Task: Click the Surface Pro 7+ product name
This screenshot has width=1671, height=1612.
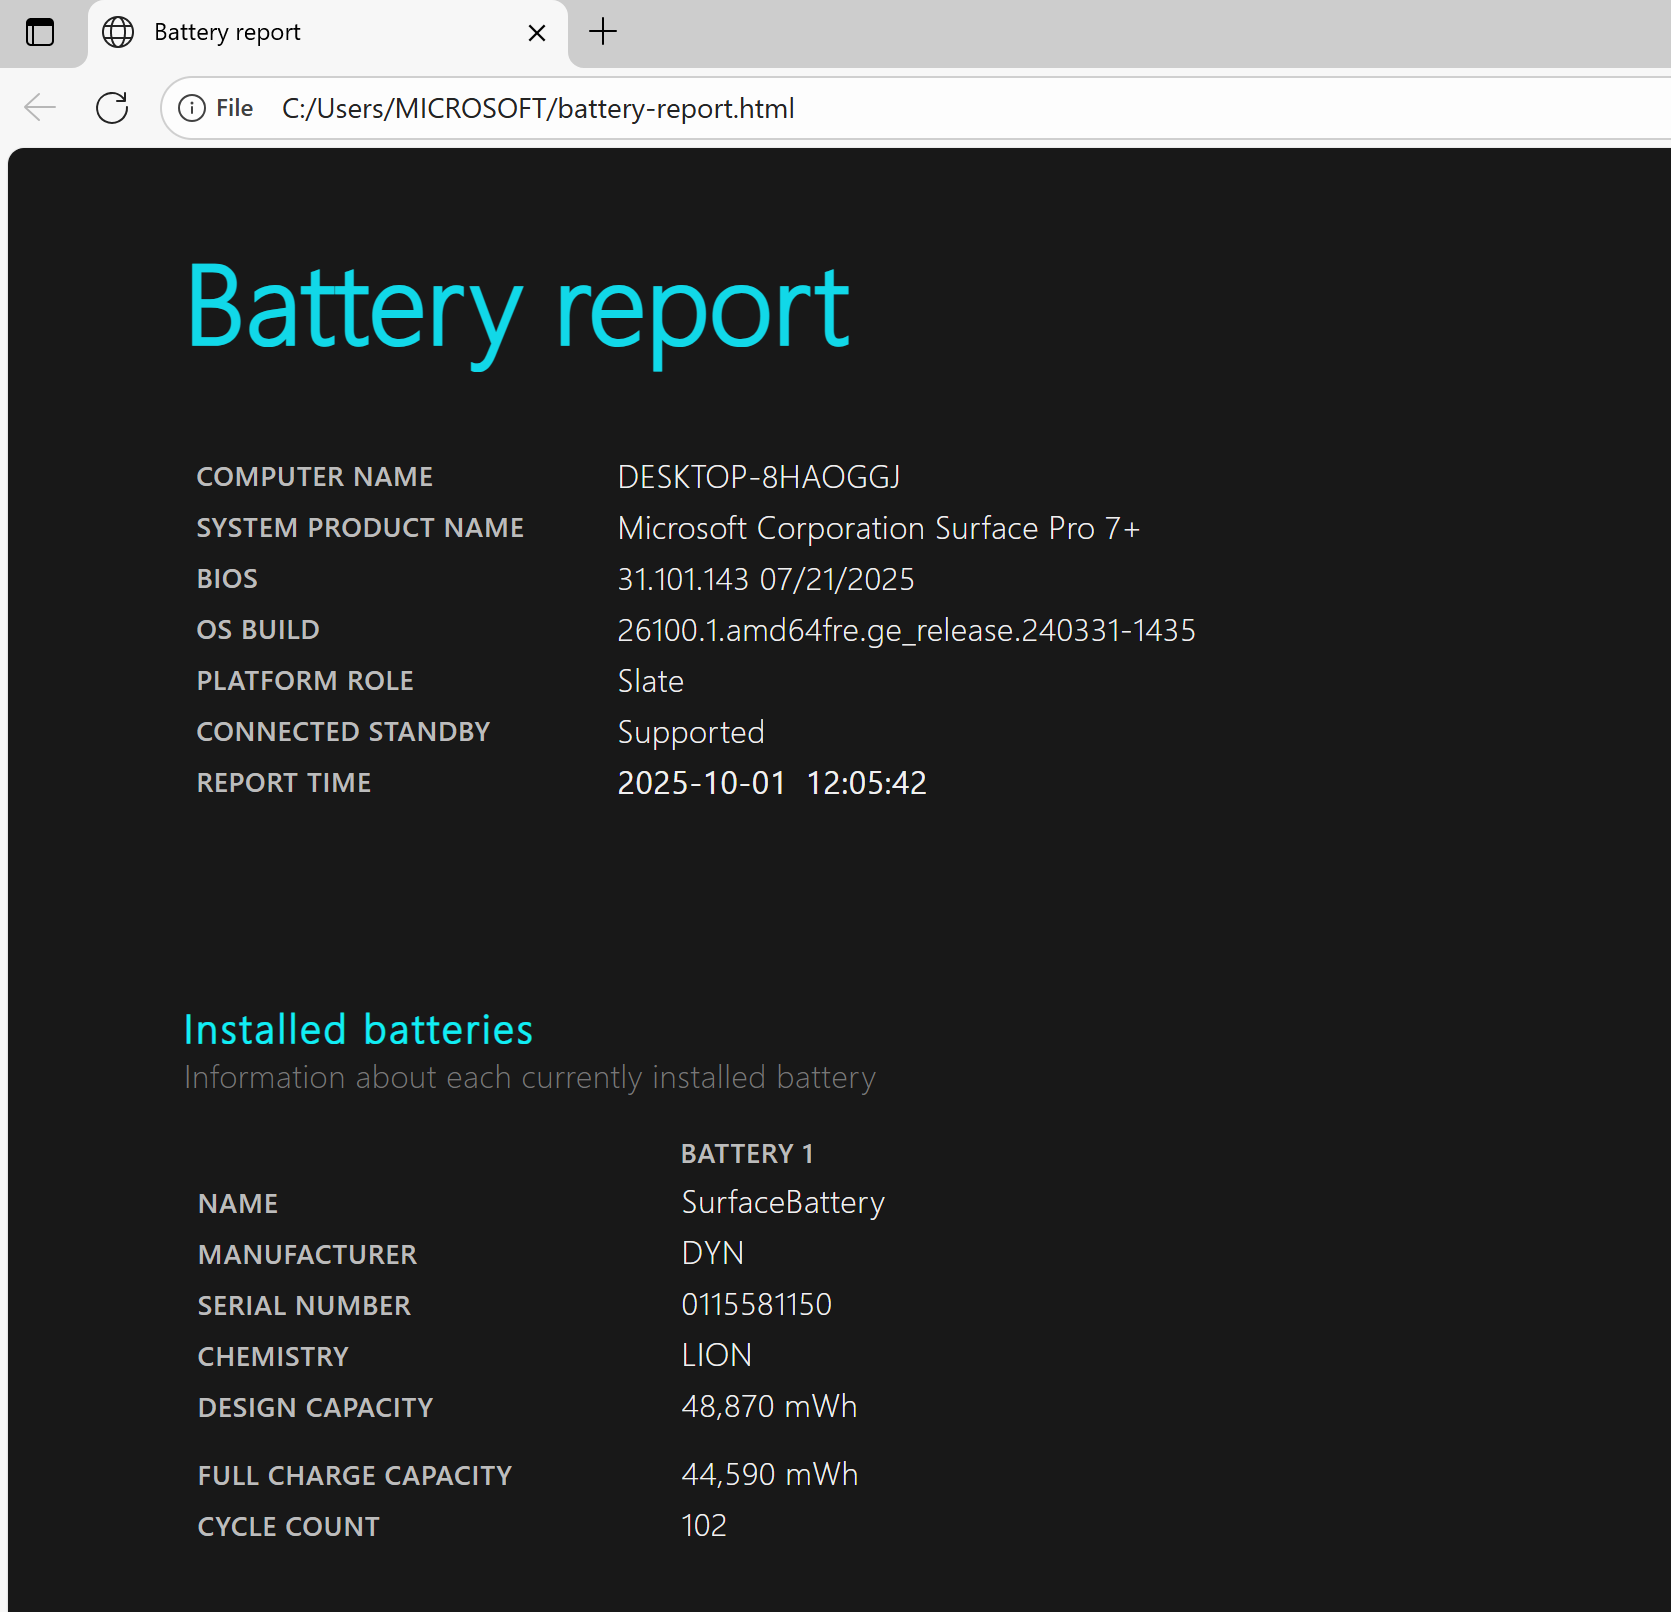Action: tap(878, 528)
